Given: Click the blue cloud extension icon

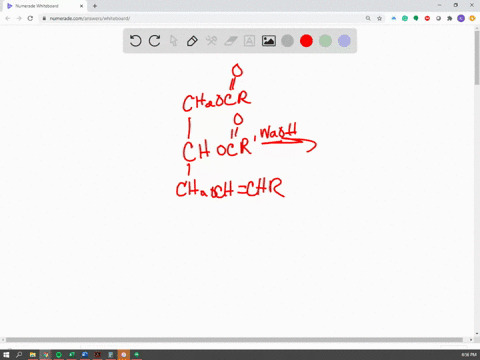Looking at the screenshot, I should (394, 18).
